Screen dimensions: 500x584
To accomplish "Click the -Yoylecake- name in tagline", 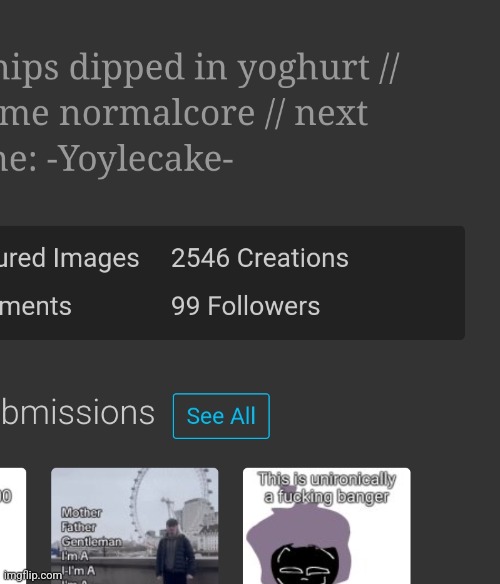I will (x=140, y=159).
